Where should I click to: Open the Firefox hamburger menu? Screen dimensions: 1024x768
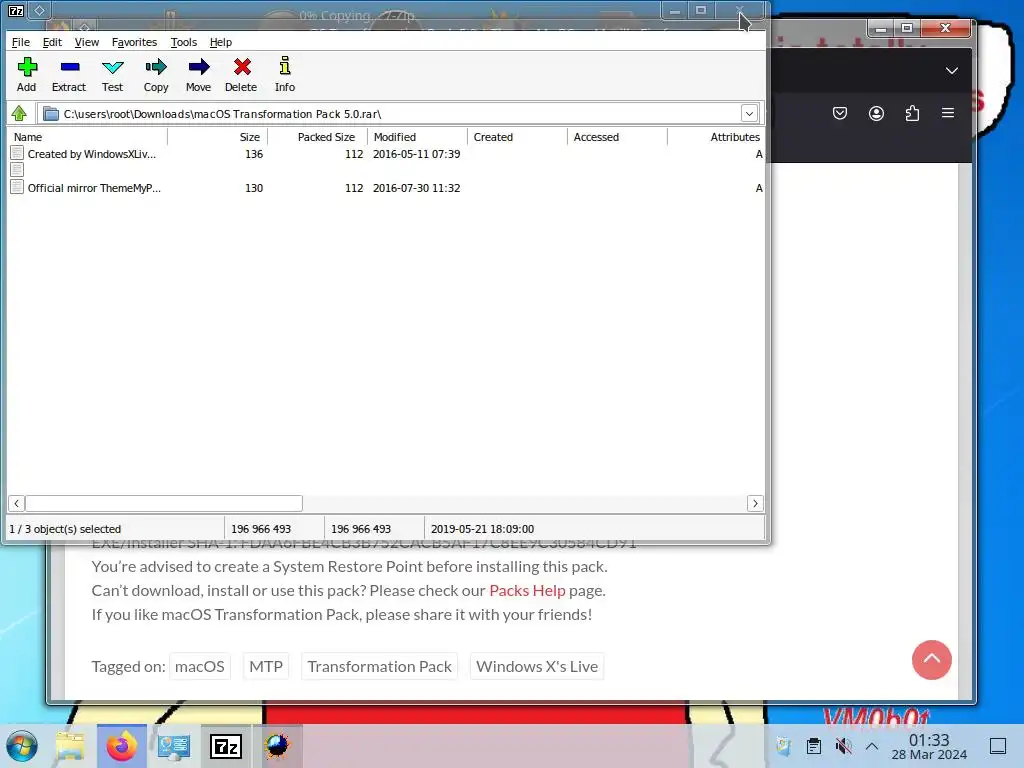point(948,113)
